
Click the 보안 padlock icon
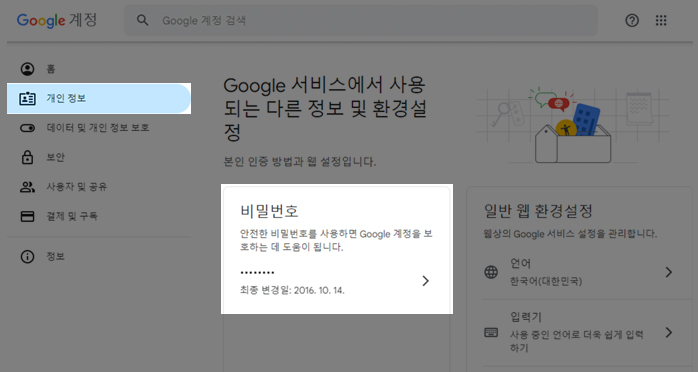[28, 157]
